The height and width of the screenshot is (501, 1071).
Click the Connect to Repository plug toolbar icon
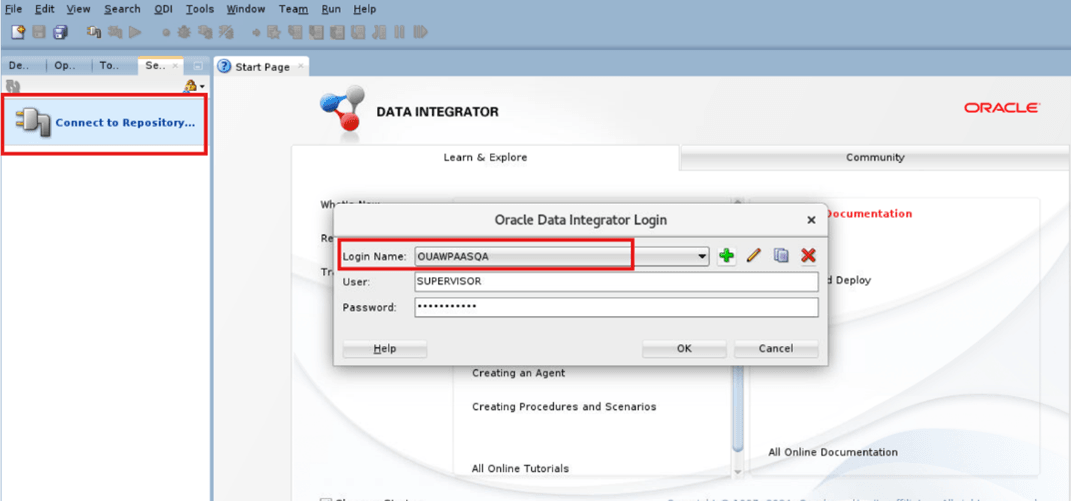tap(94, 31)
